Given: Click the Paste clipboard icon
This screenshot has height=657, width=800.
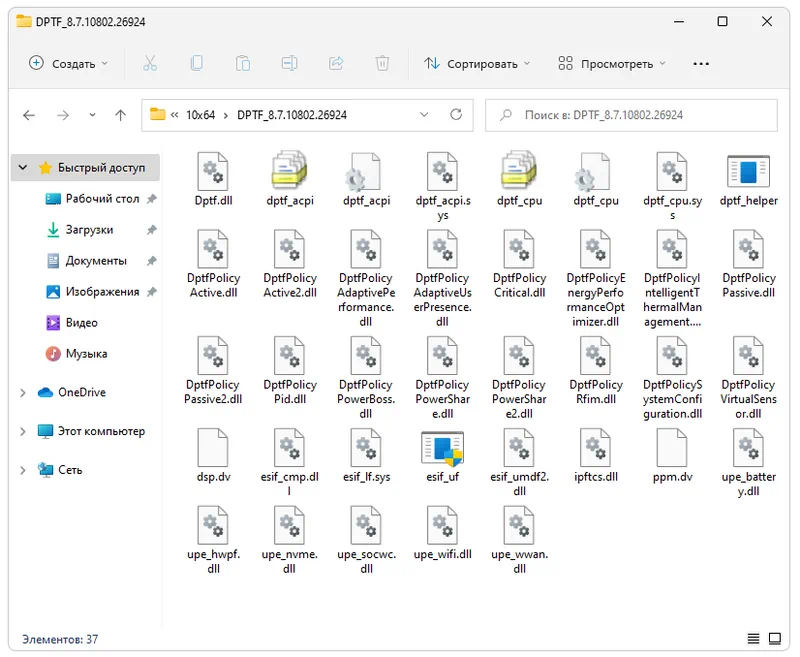Looking at the screenshot, I should click(x=242, y=63).
